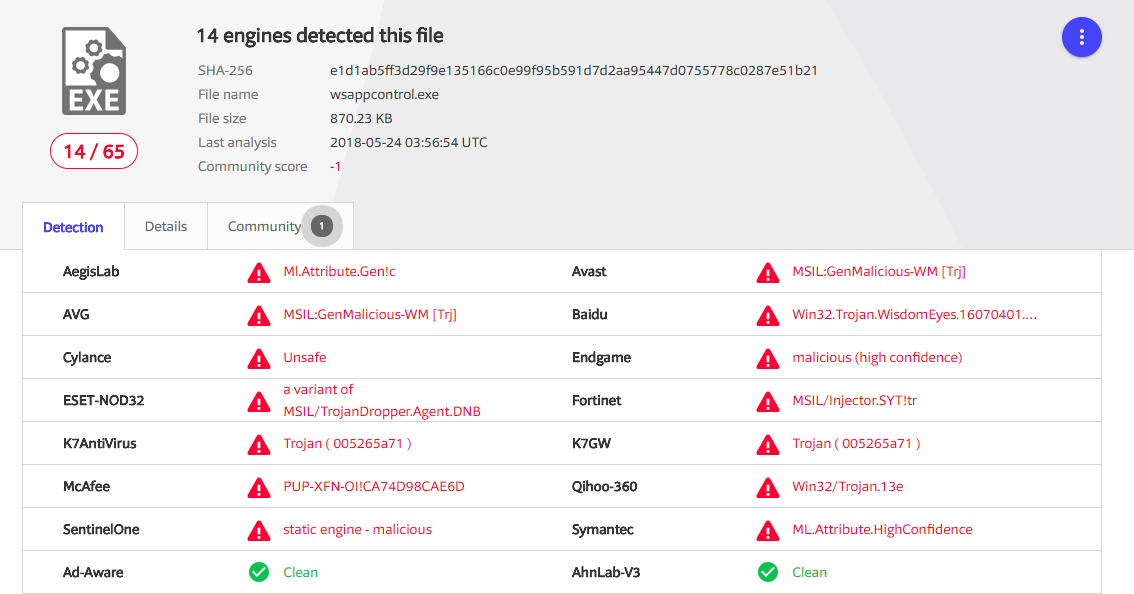Open the three-dot more options menu

(1081, 38)
